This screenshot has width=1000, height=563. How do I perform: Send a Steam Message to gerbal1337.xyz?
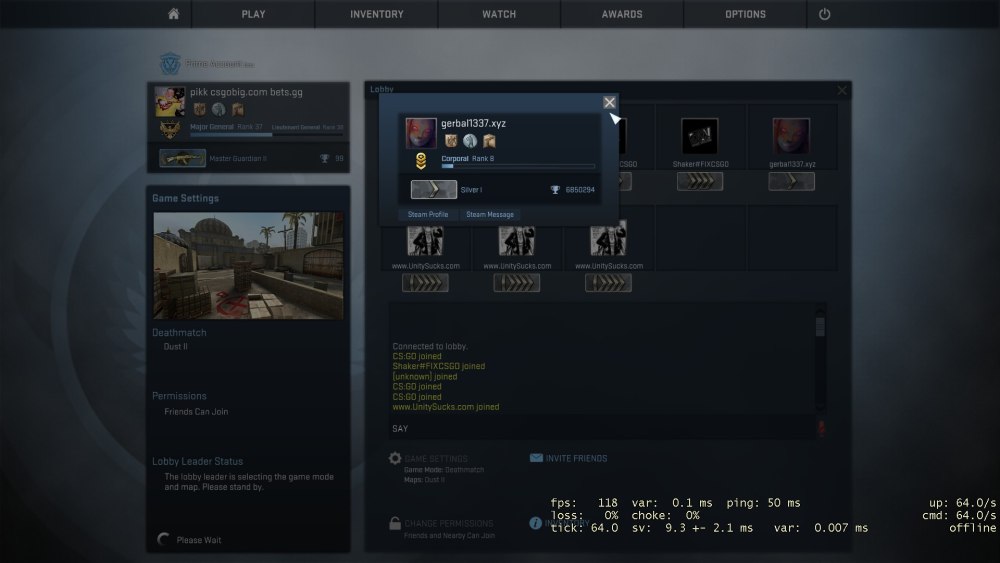point(490,214)
